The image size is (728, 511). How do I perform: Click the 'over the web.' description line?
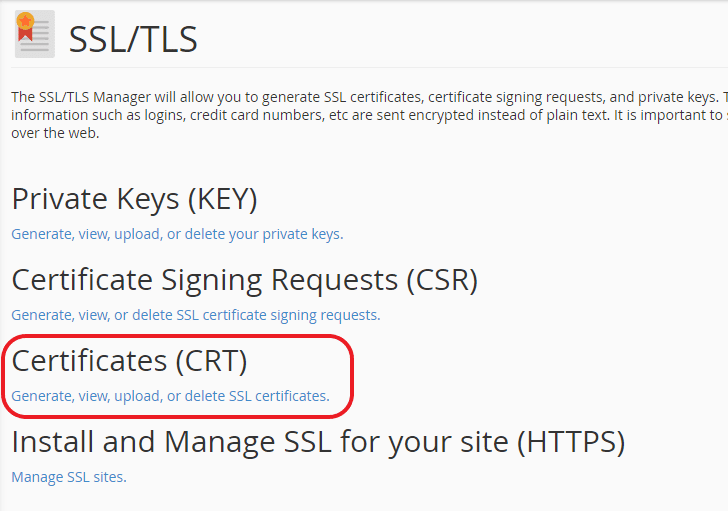(55, 133)
